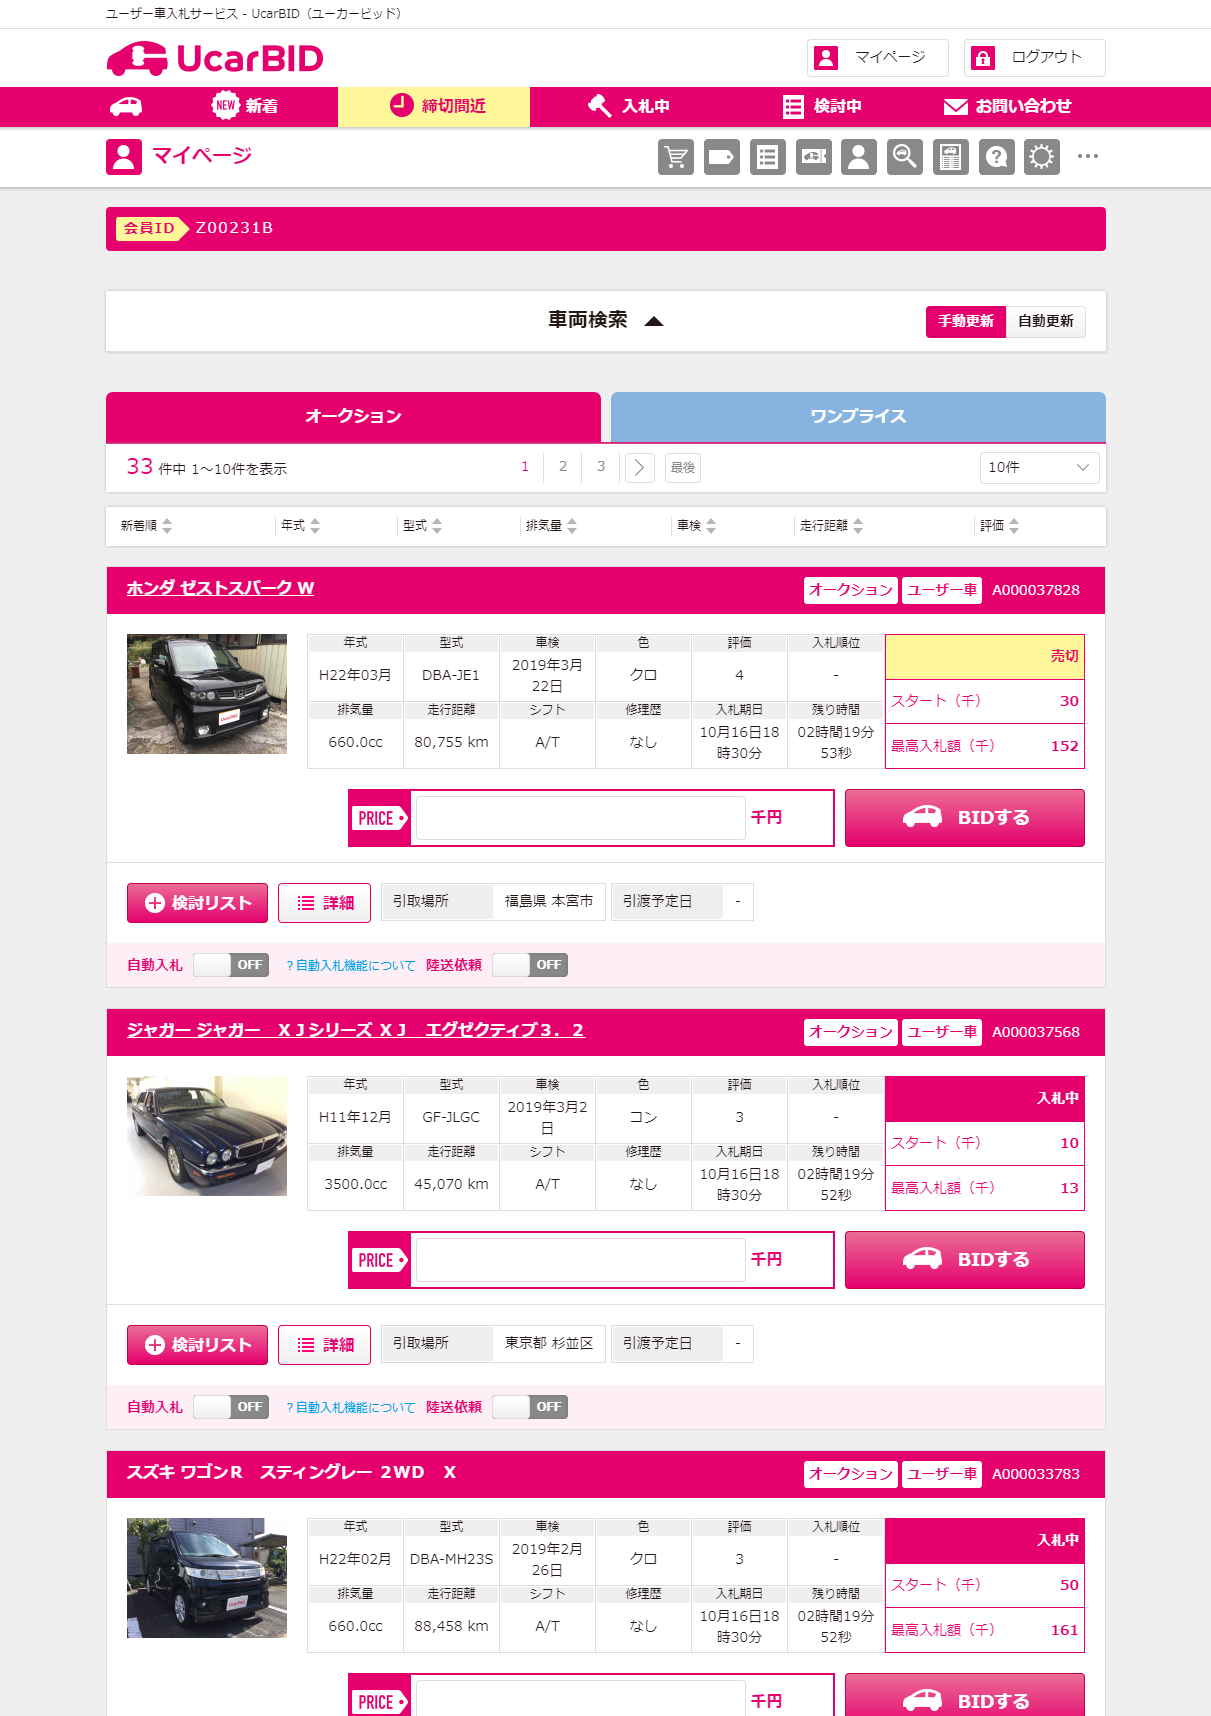
Task: Click the Suzuki Wagon R car thumbnail
Action: click(207, 1578)
